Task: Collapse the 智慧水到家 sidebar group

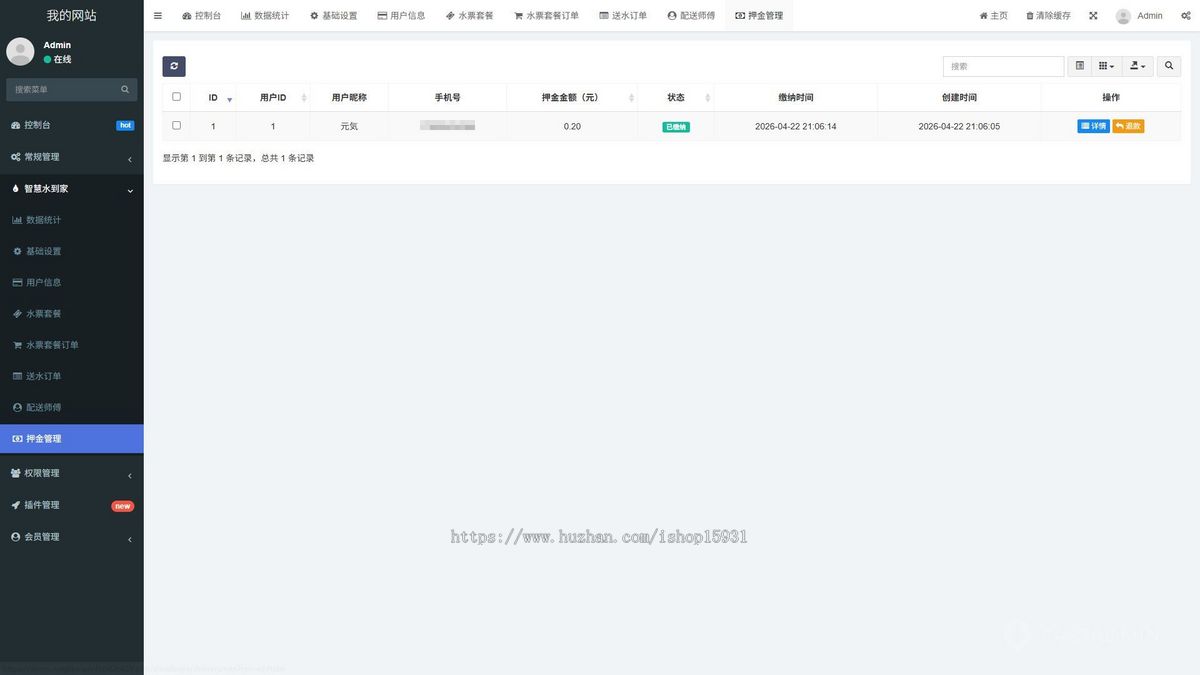Action: (x=72, y=189)
